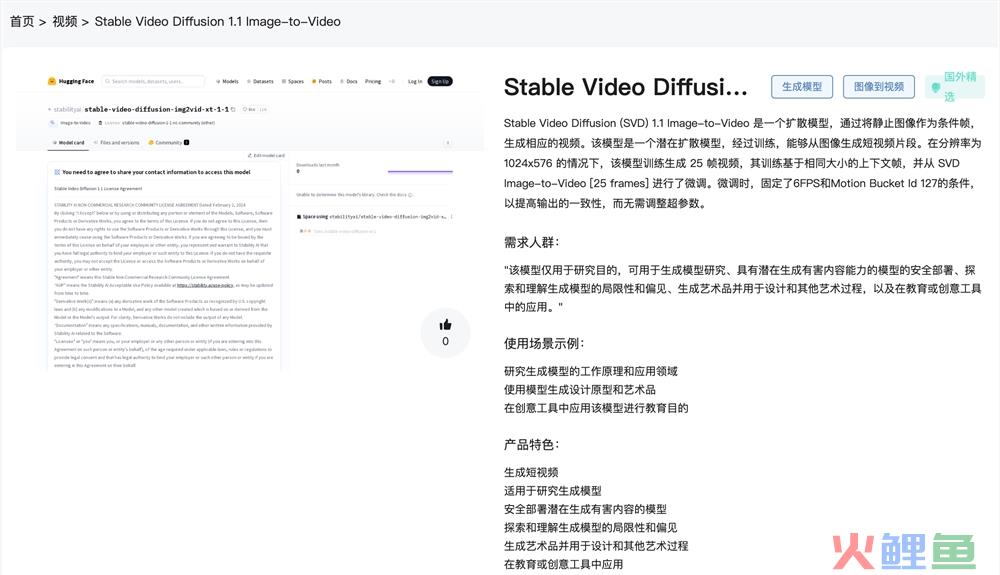Open the Hugging Face page screenshot thumbnail
Viewport: 1000px width, 575px height.
point(250,221)
